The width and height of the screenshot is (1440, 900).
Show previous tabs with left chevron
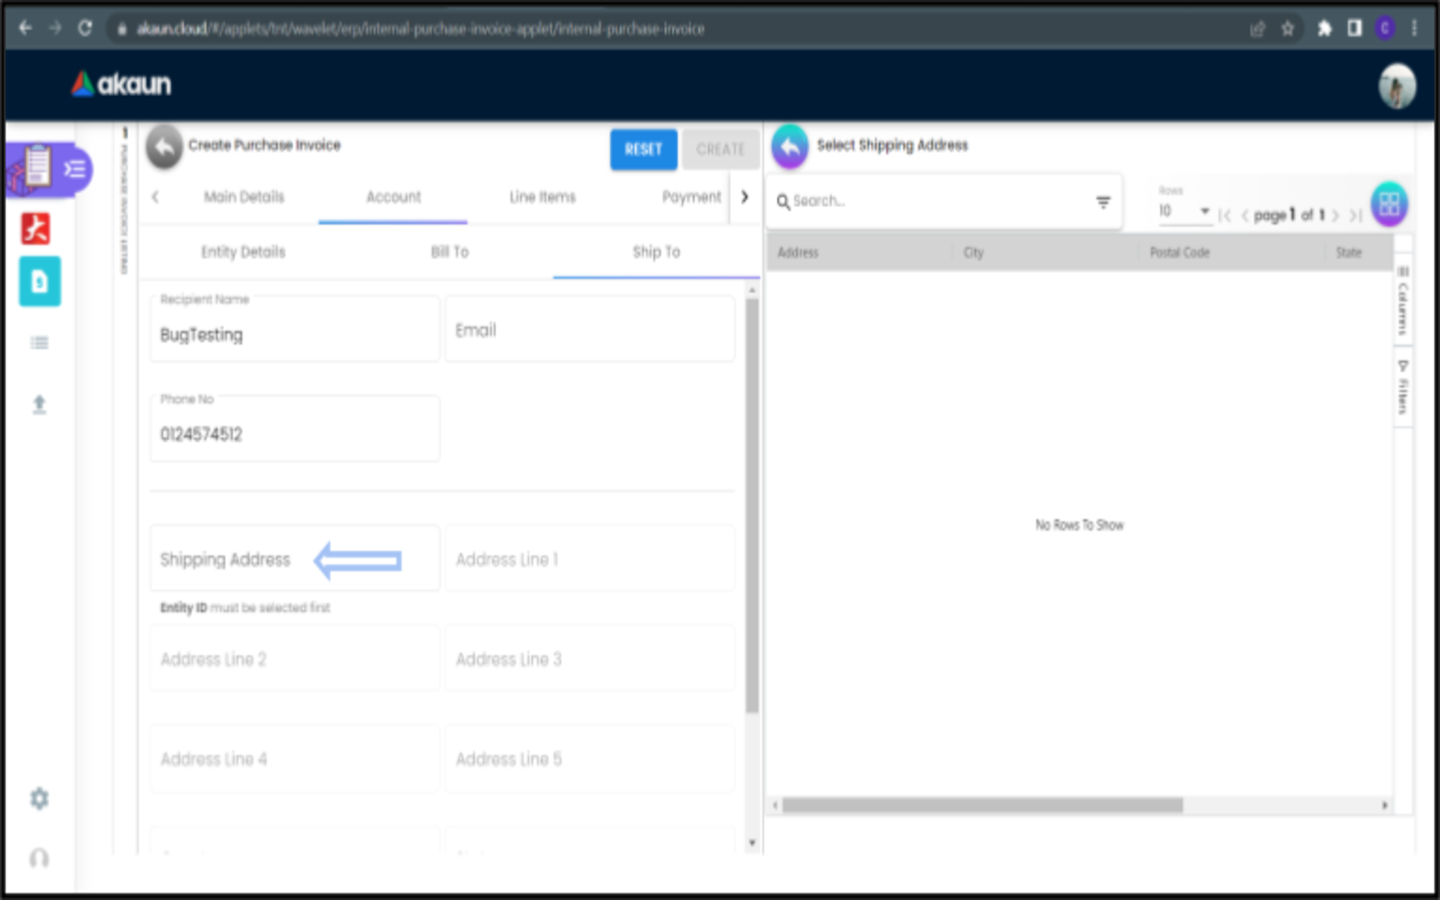(x=155, y=197)
